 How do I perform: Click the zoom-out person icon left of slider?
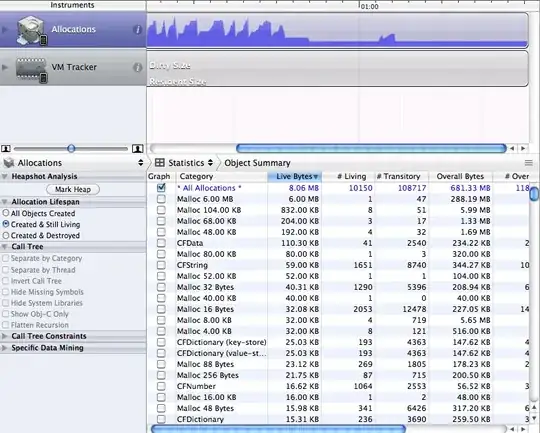tap(6, 148)
